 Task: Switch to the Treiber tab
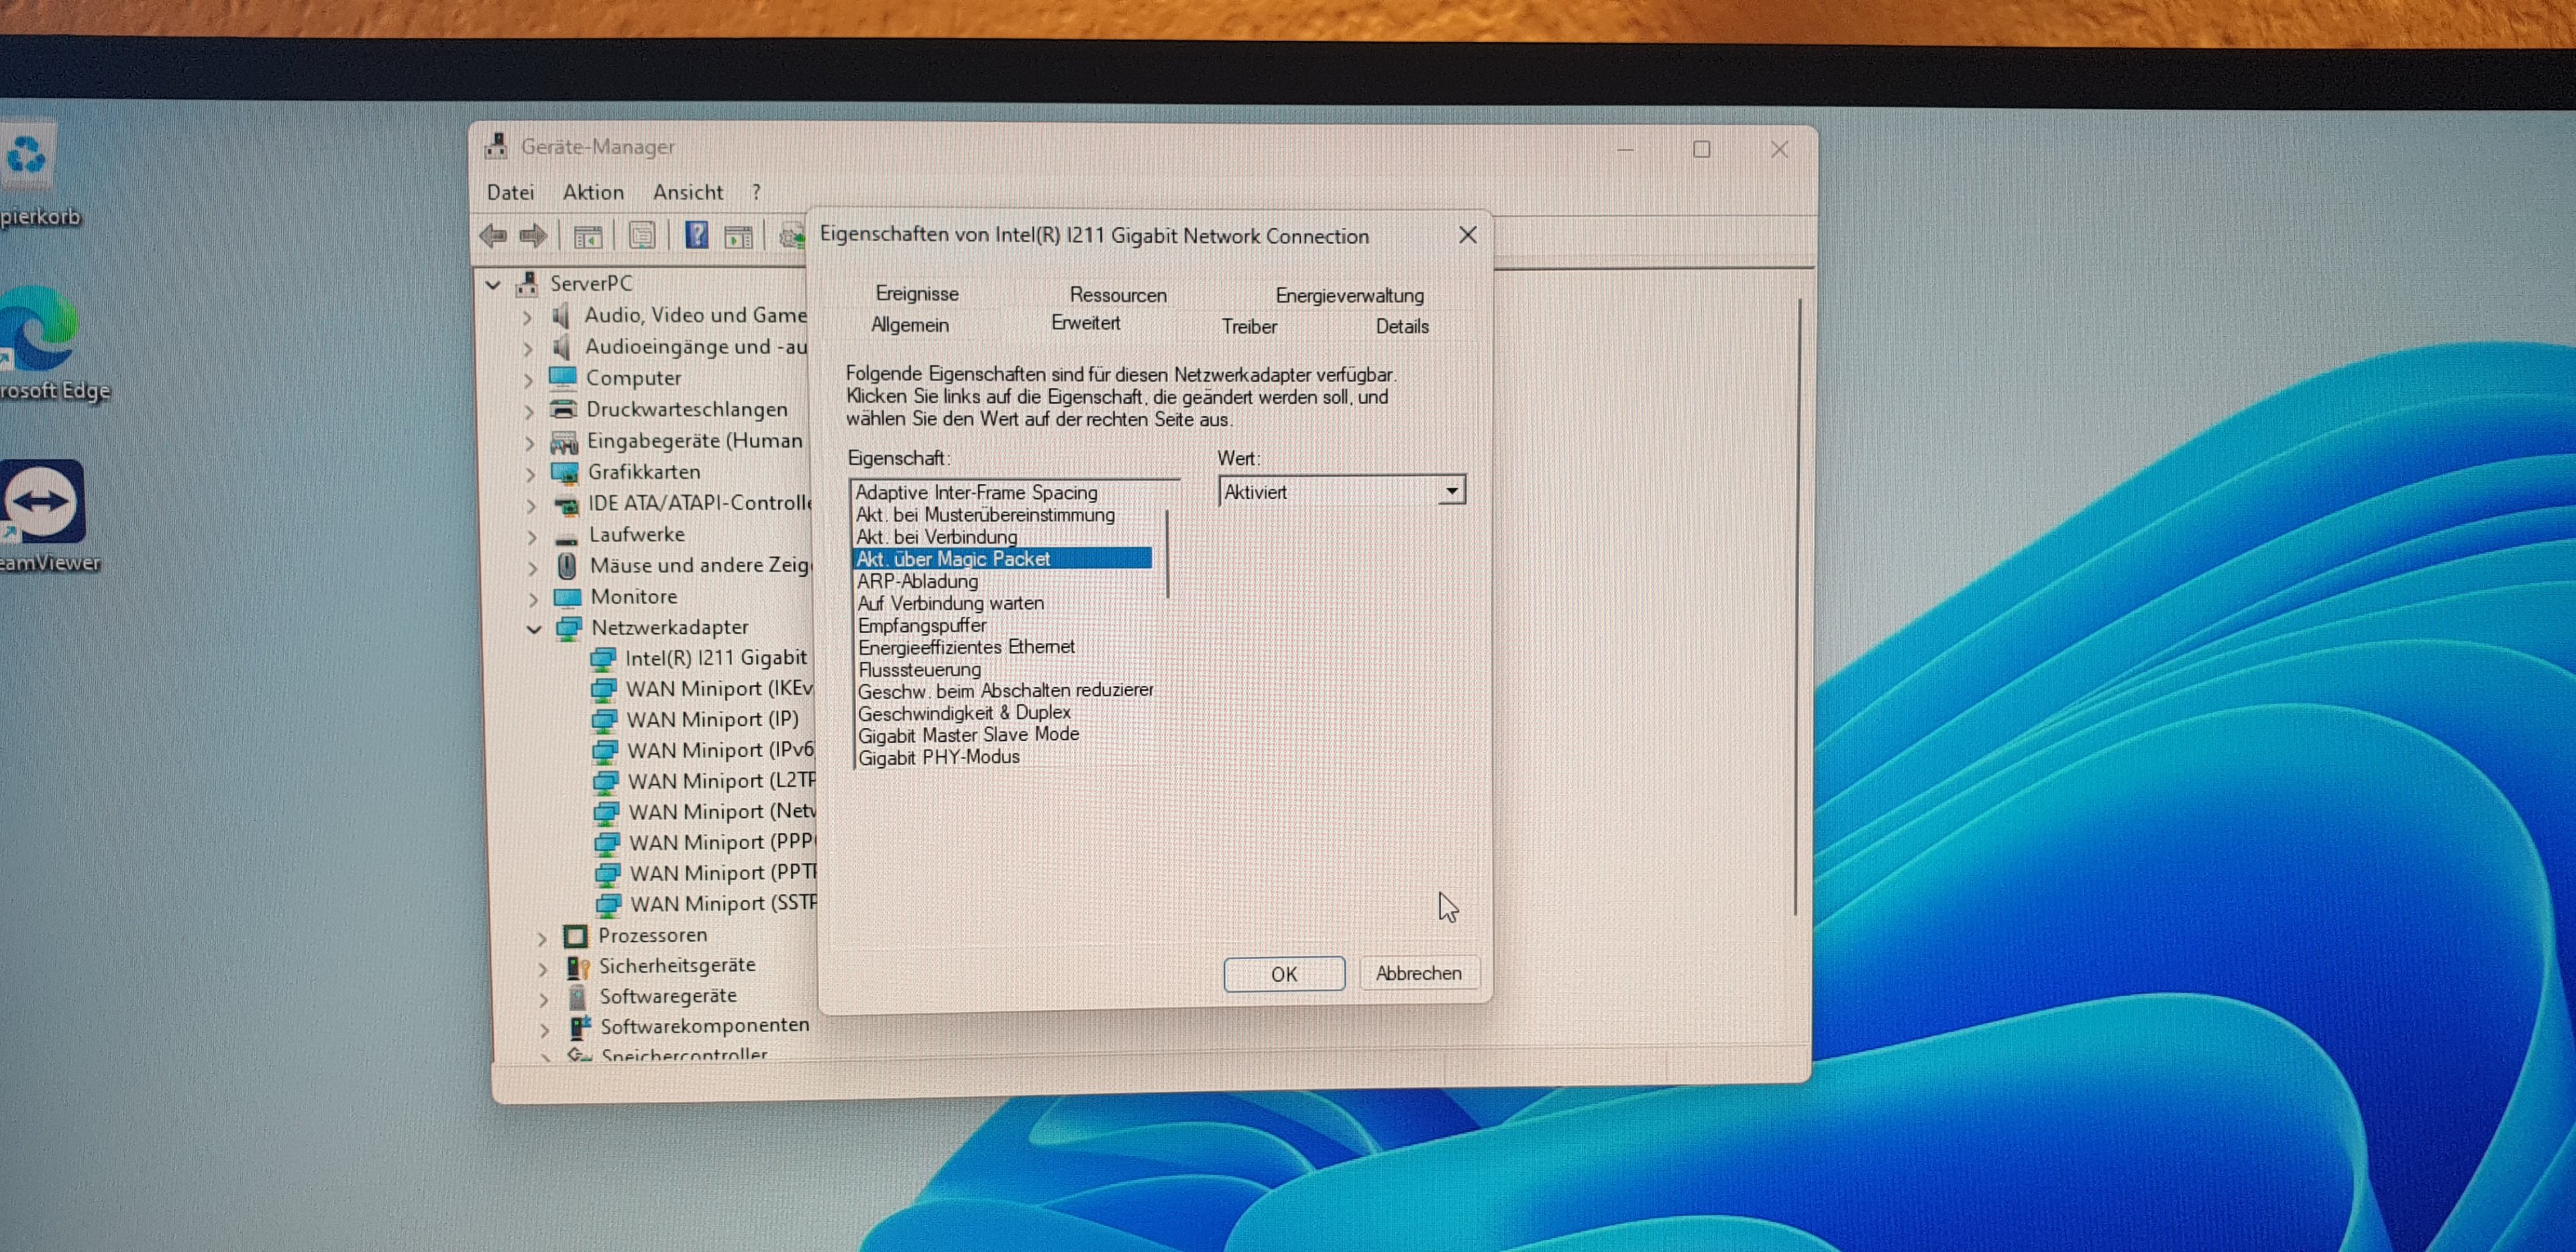click(1249, 326)
